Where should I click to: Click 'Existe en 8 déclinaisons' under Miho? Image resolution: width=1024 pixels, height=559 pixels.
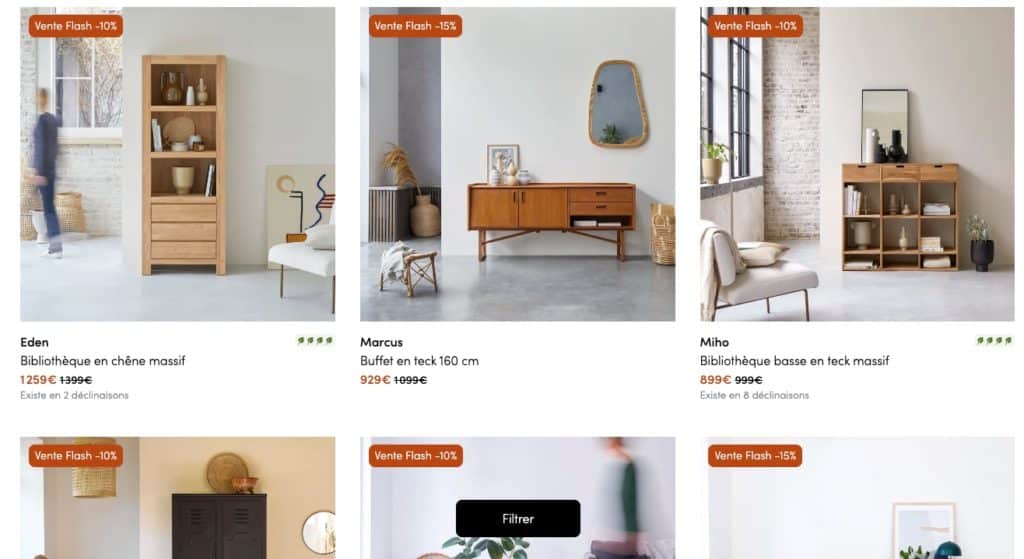point(754,395)
